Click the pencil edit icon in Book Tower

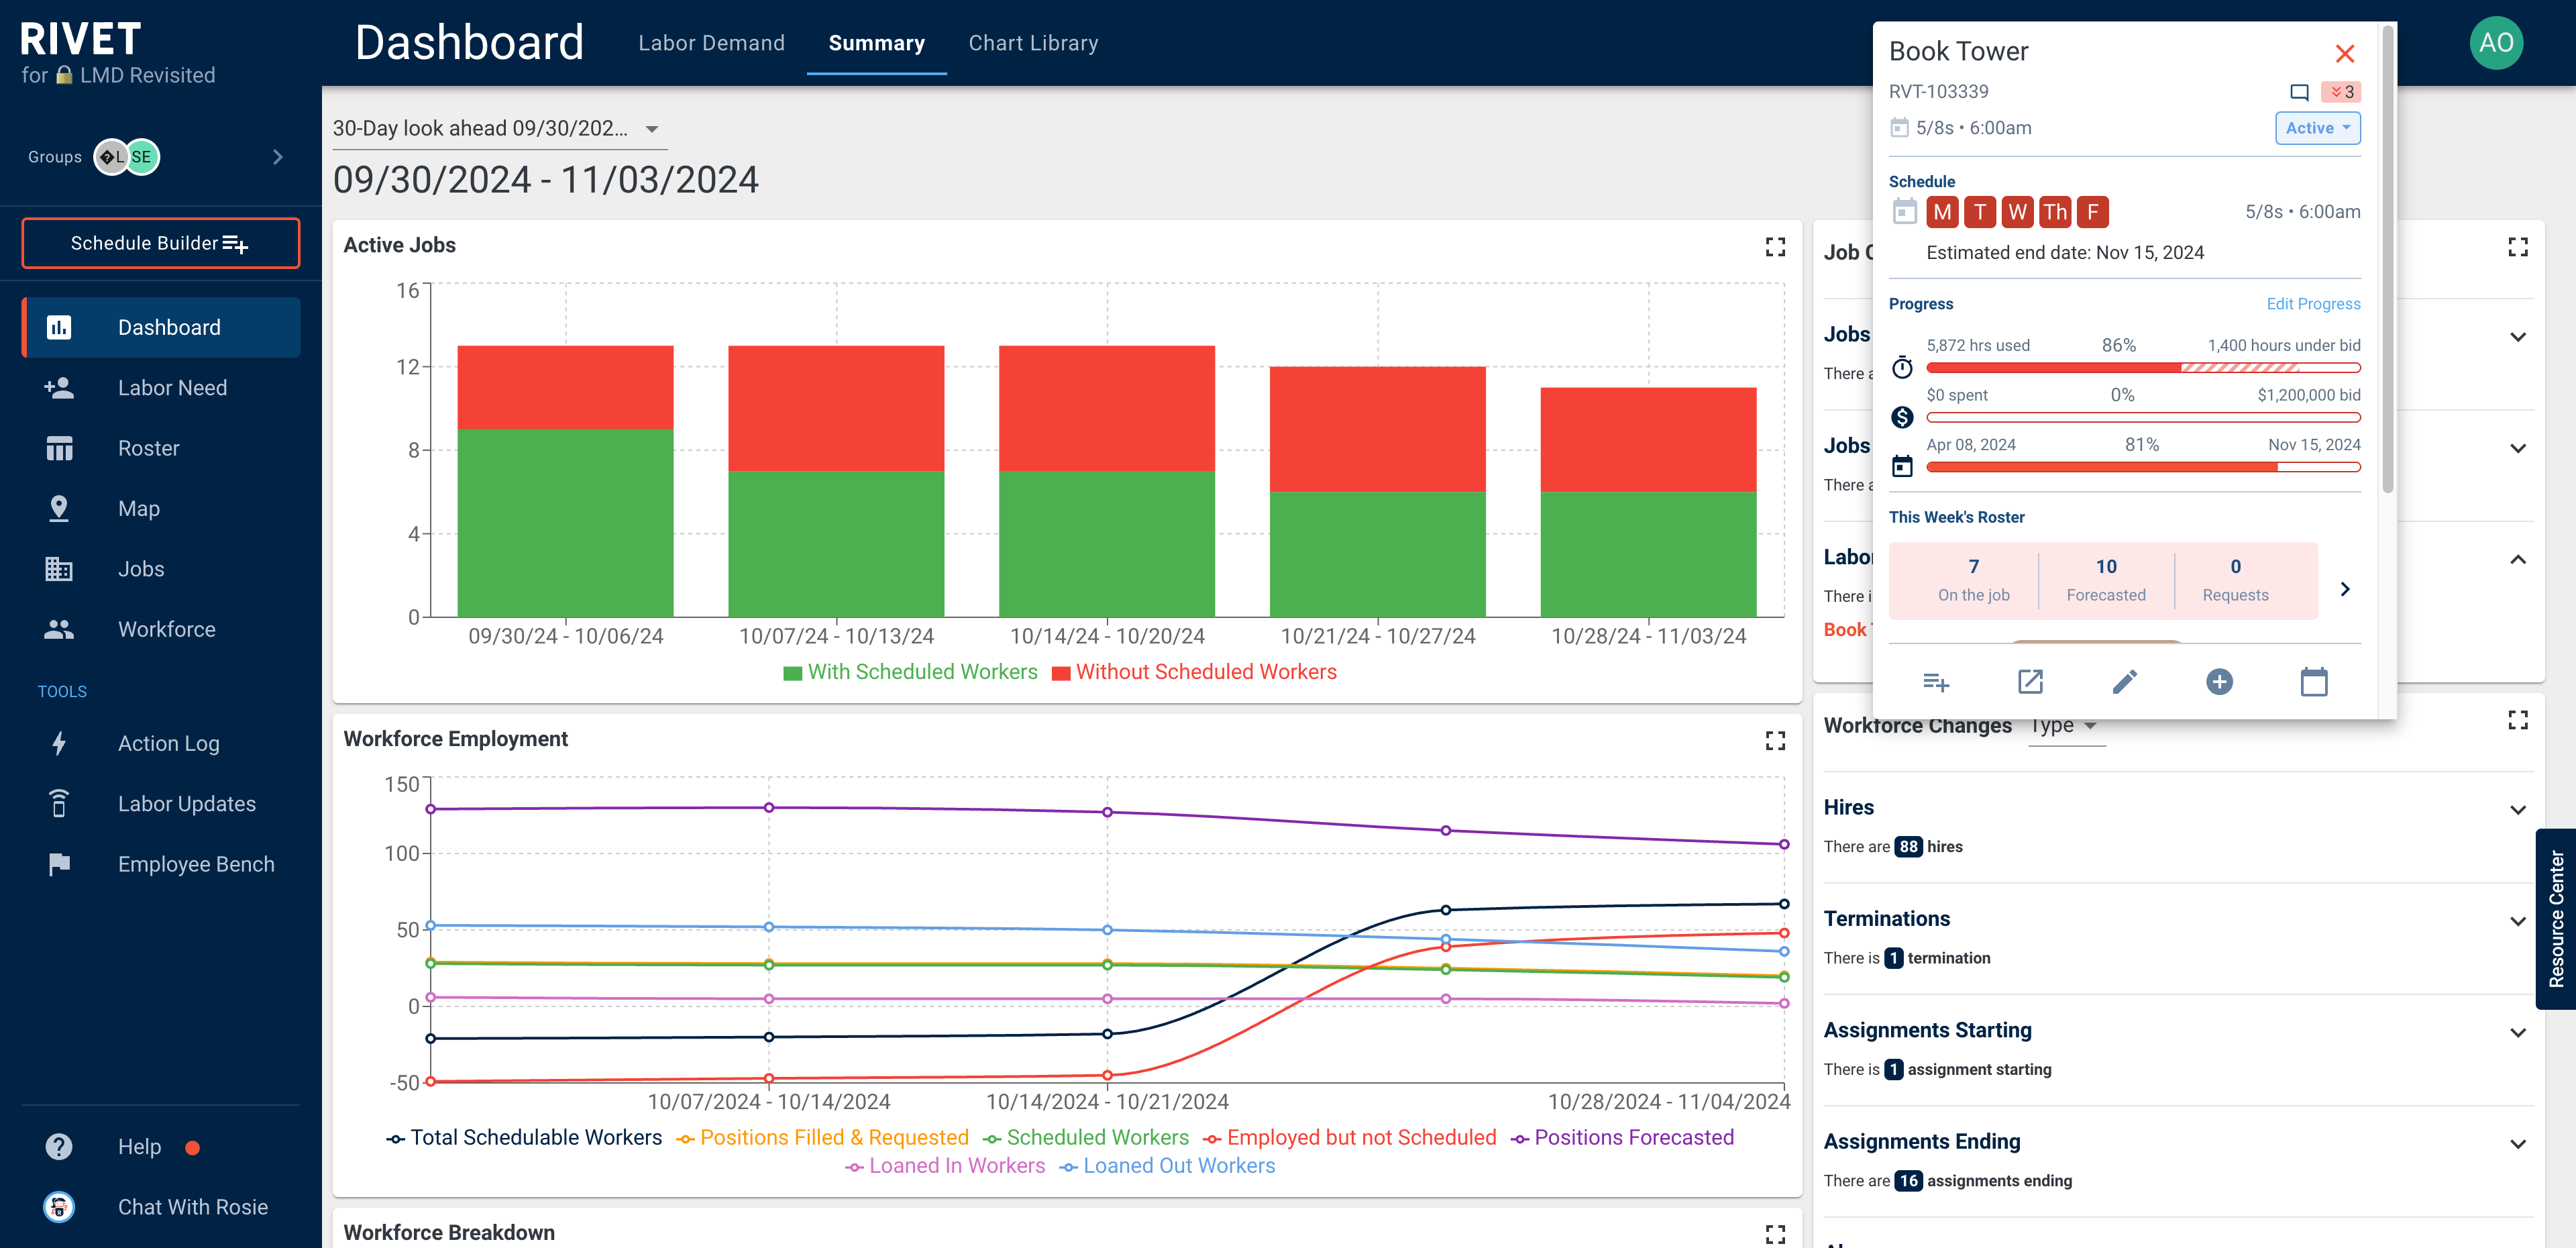tap(2124, 682)
